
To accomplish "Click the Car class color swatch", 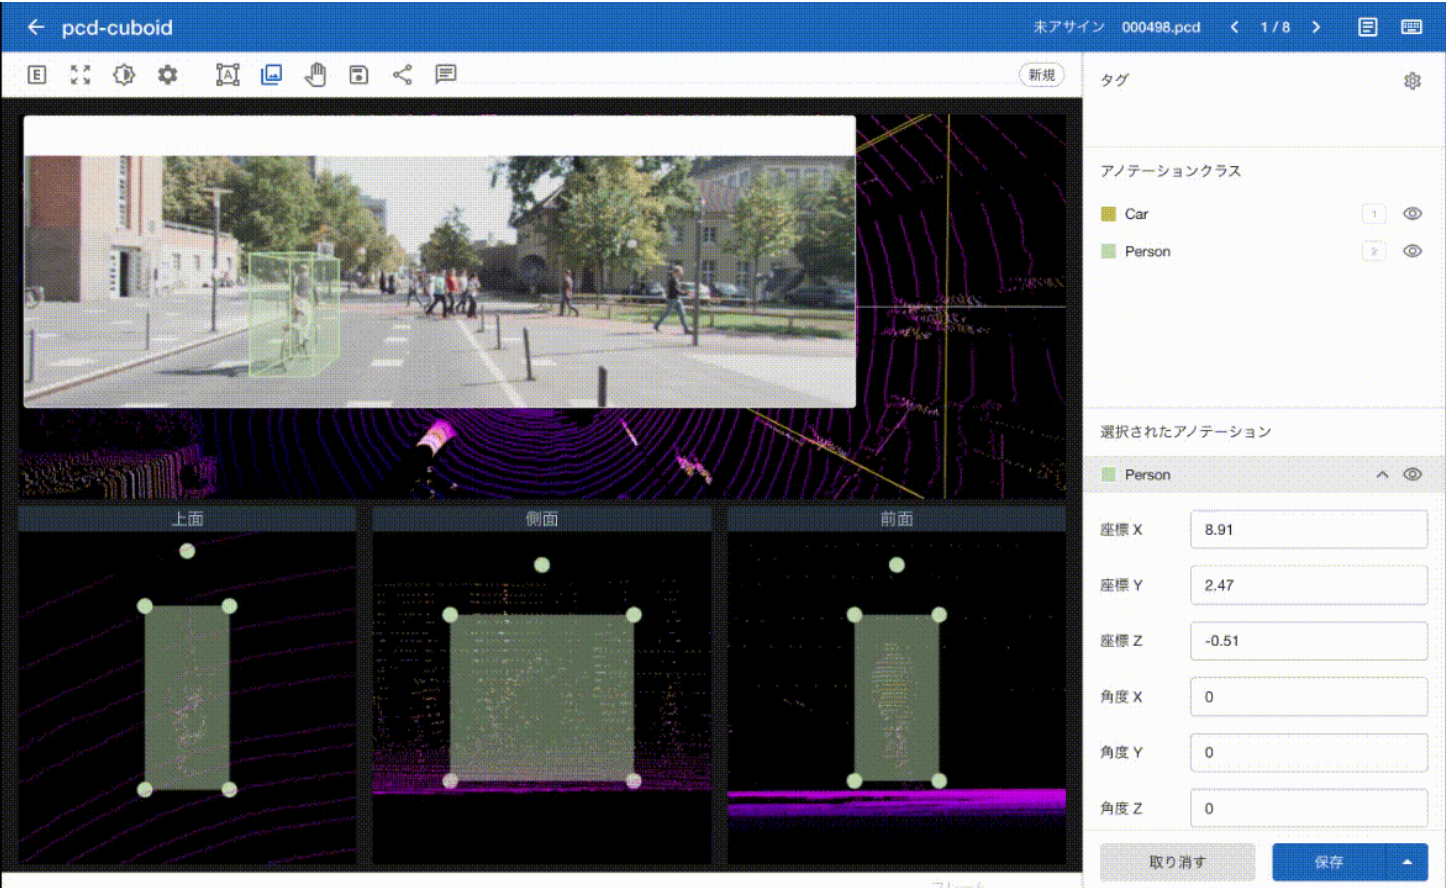I will point(1108,214).
